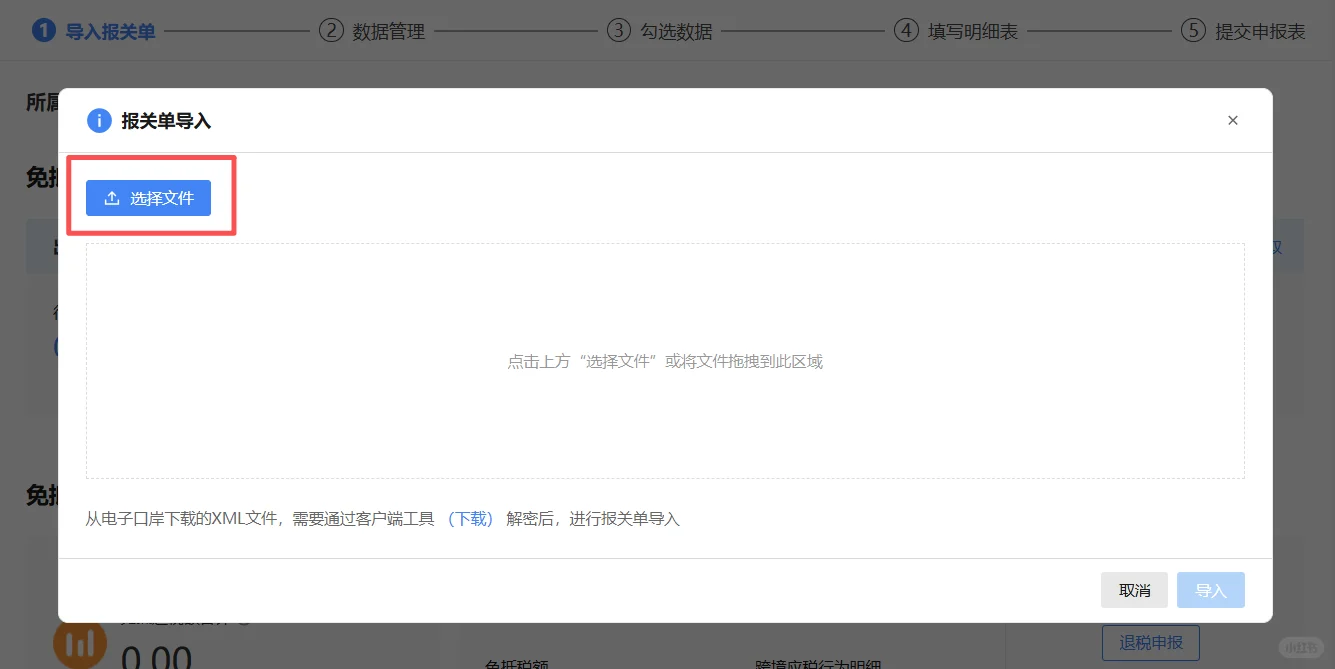Go to step 1 导入报关单
This screenshot has width=1335, height=669.
click(94, 31)
